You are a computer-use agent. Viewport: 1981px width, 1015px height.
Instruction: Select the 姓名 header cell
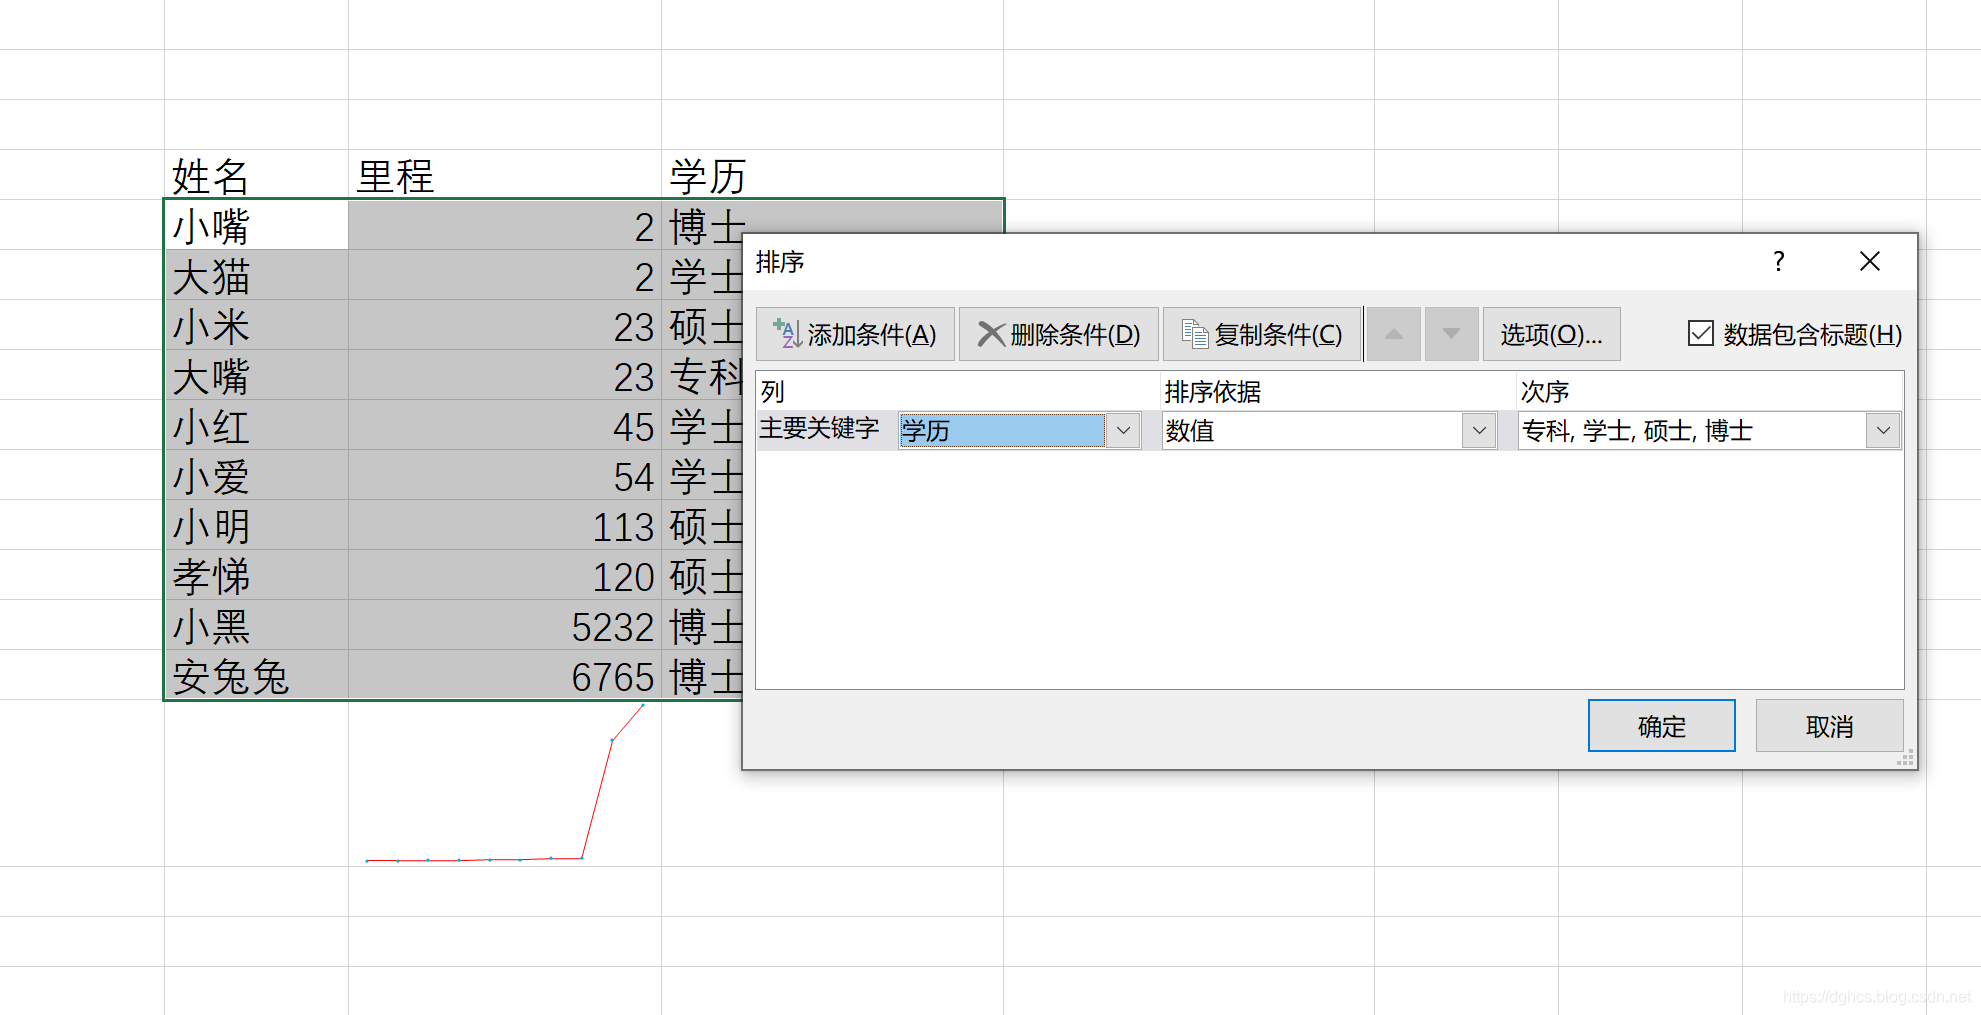click(x=256, y=175)
